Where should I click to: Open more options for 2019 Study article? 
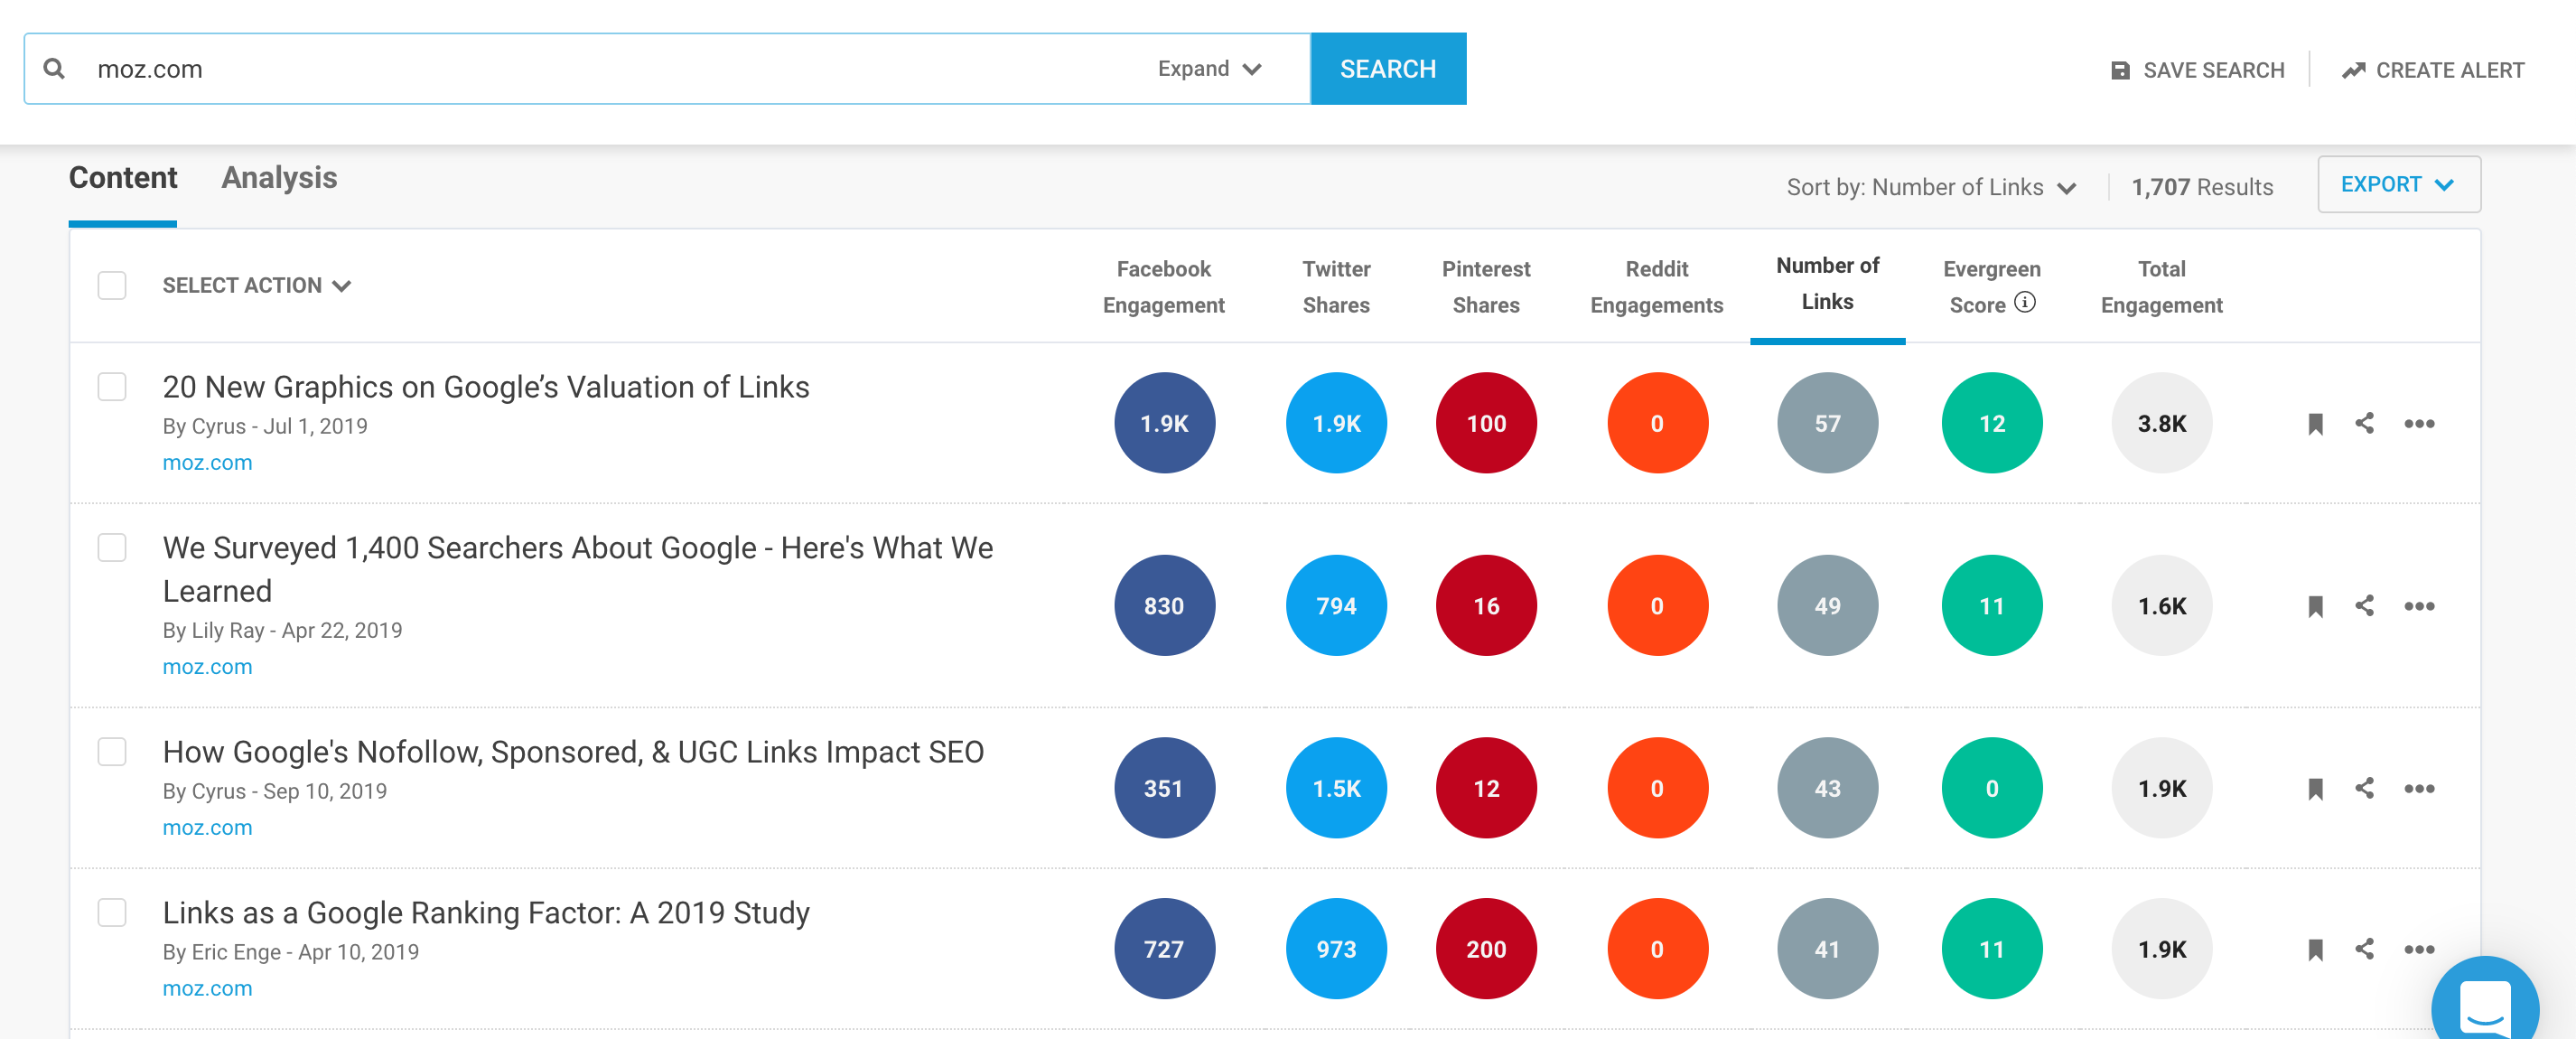click(x=2418, y=950)
